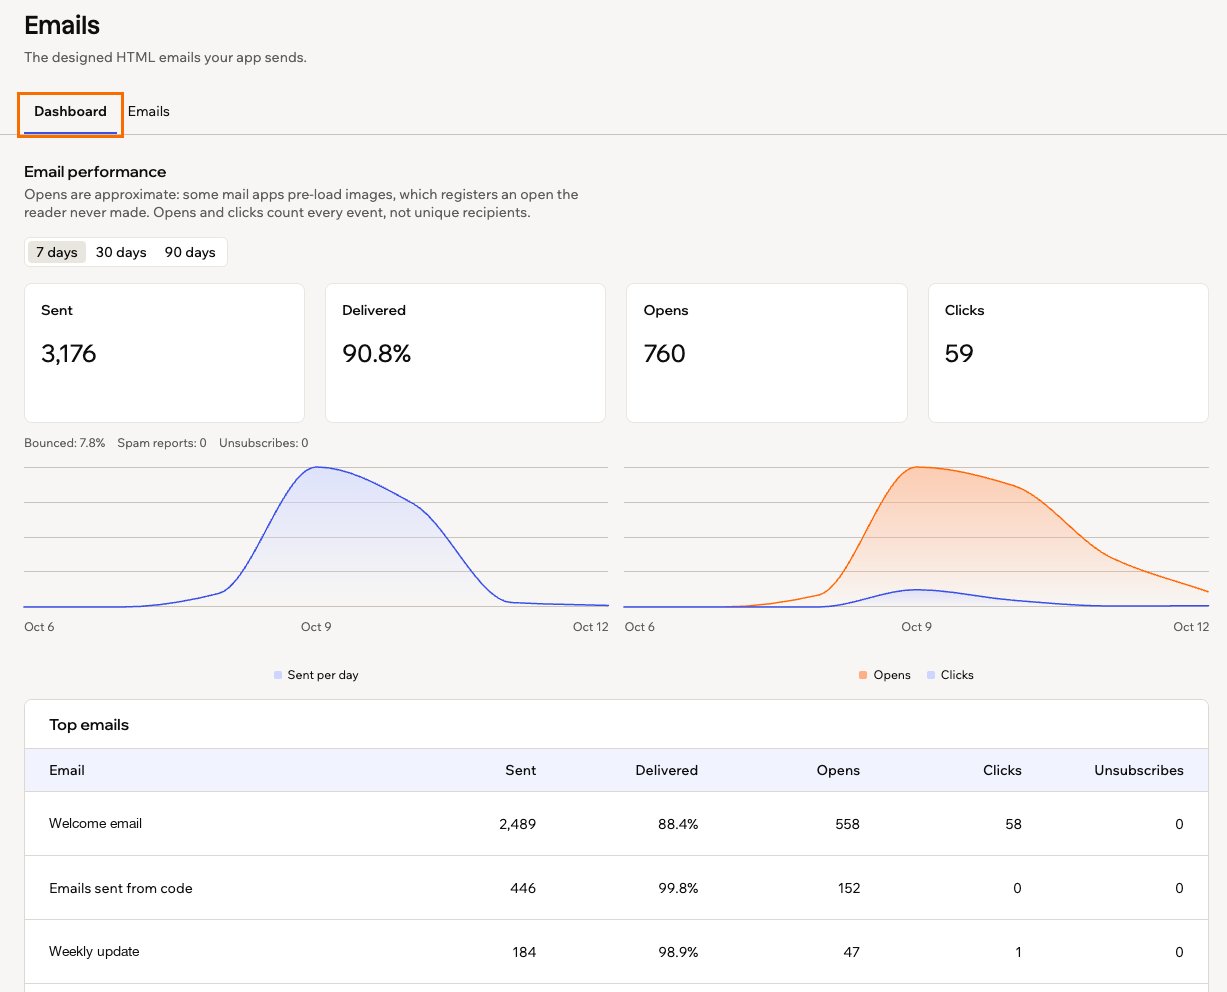Click the Top emails heading

point(89,725)
